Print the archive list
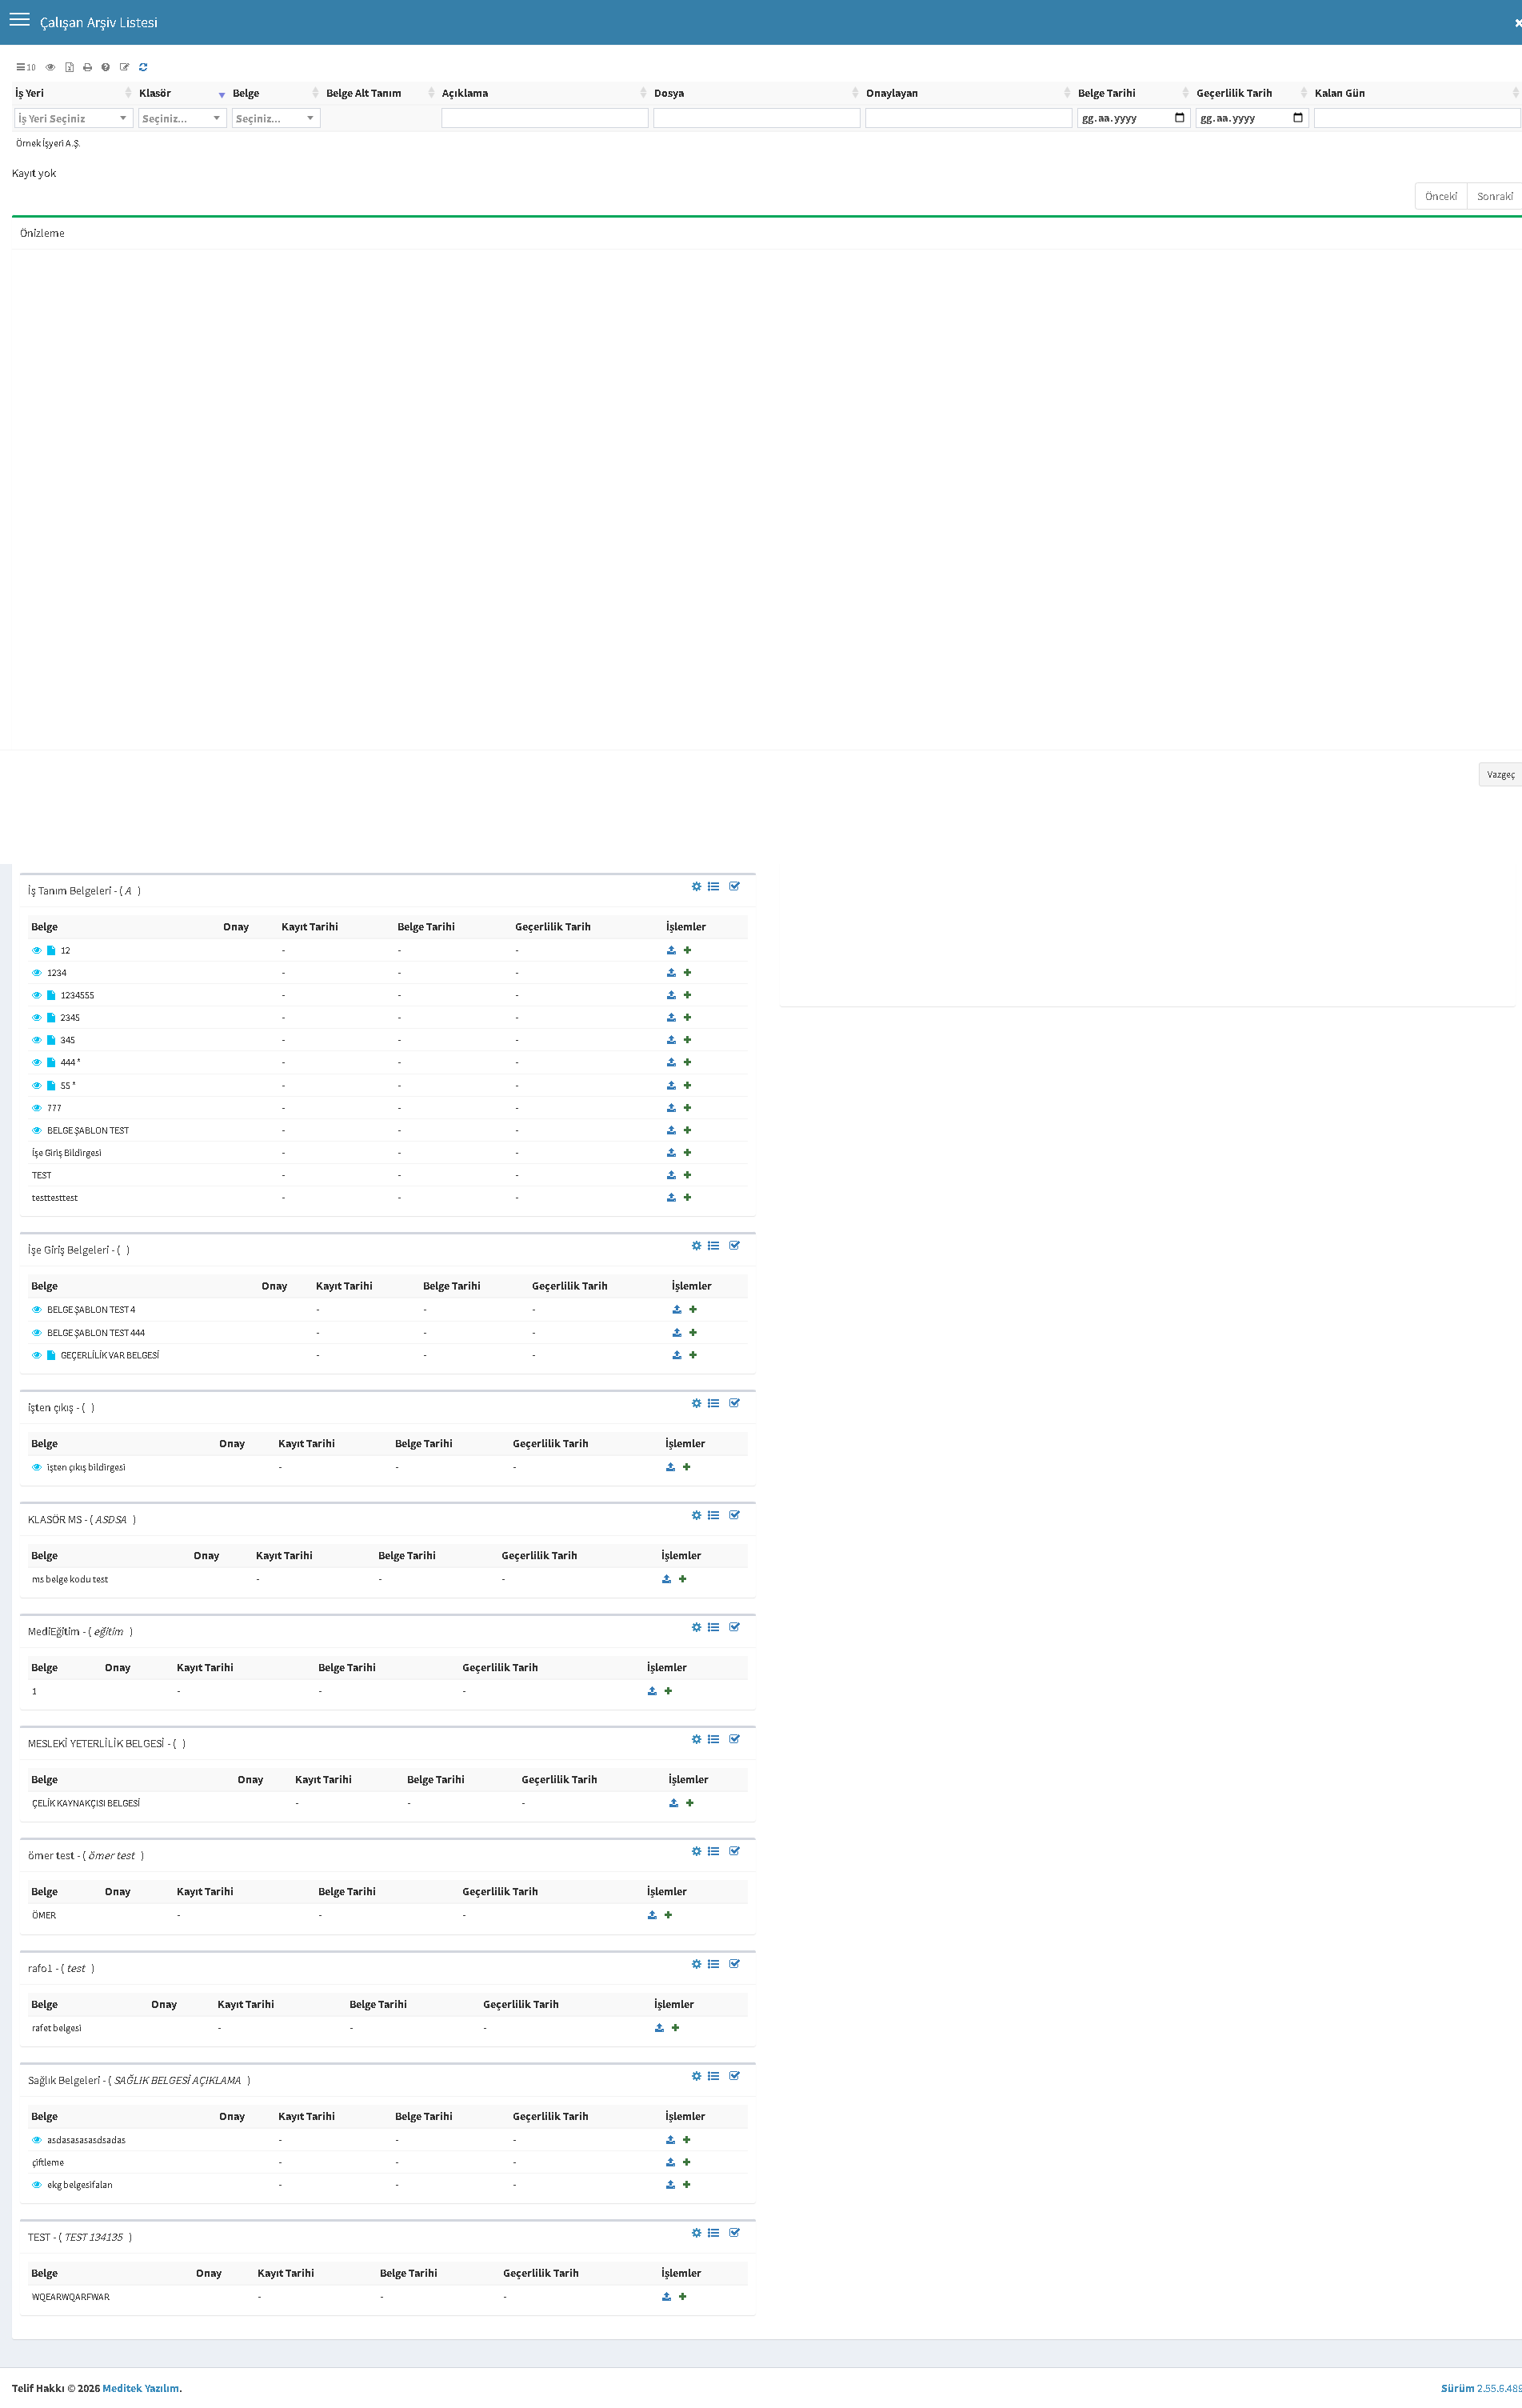Screen dimensions: 1522x2408 click(x=87, y=67)
